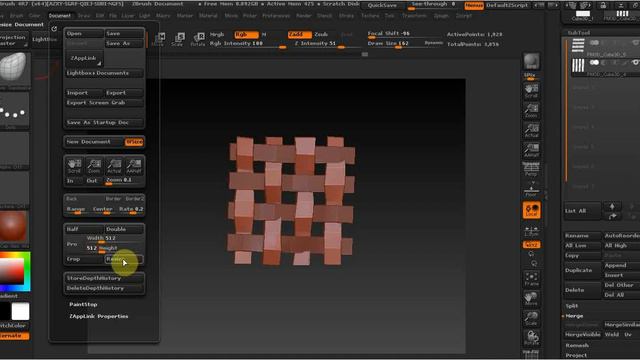Expand the Project section in SubTool

[x=576, y=356]
